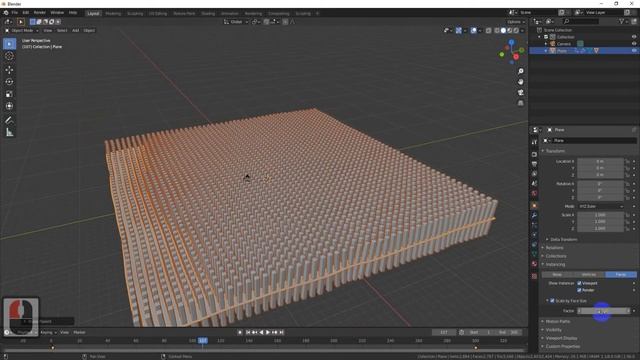The height and width of the screenshot is (360, 640).
Task: Select the Annotate pencil tool
Action: [x=9, y=120]
